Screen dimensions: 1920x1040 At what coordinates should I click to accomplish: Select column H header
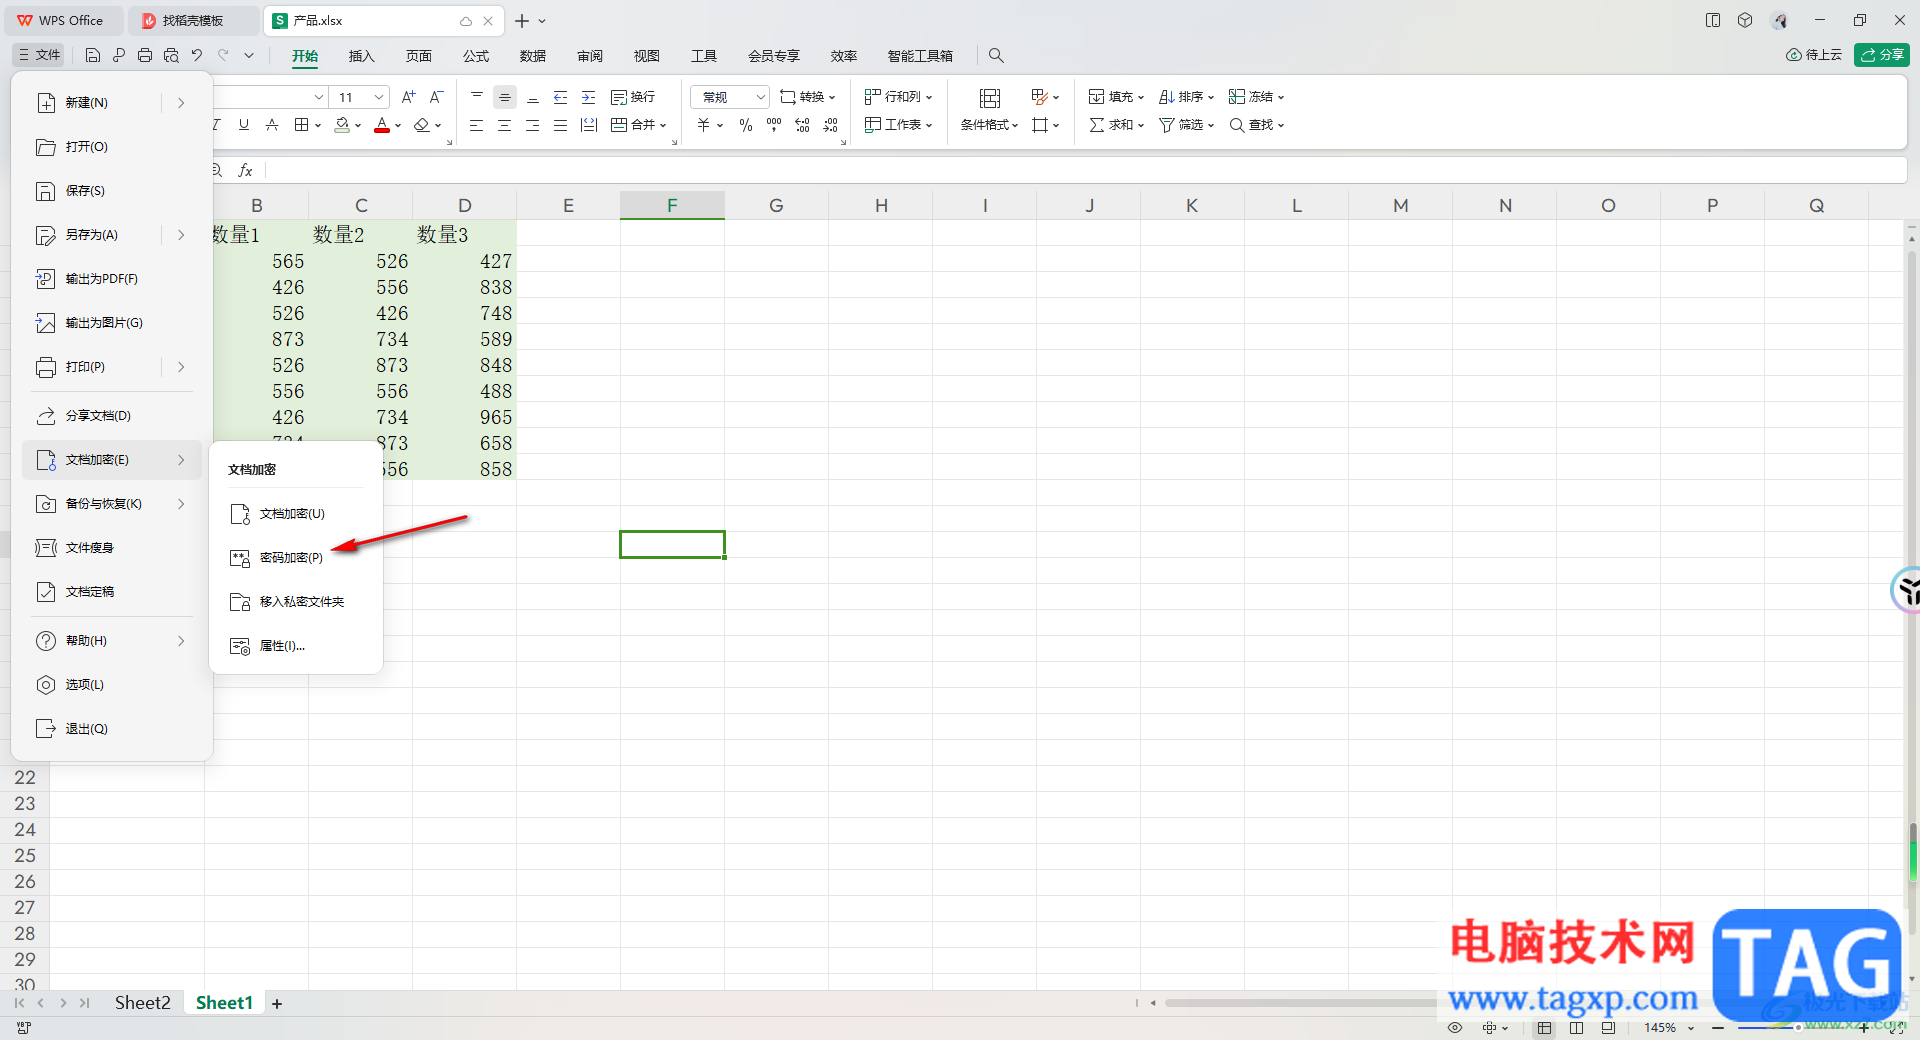(881, 206)
